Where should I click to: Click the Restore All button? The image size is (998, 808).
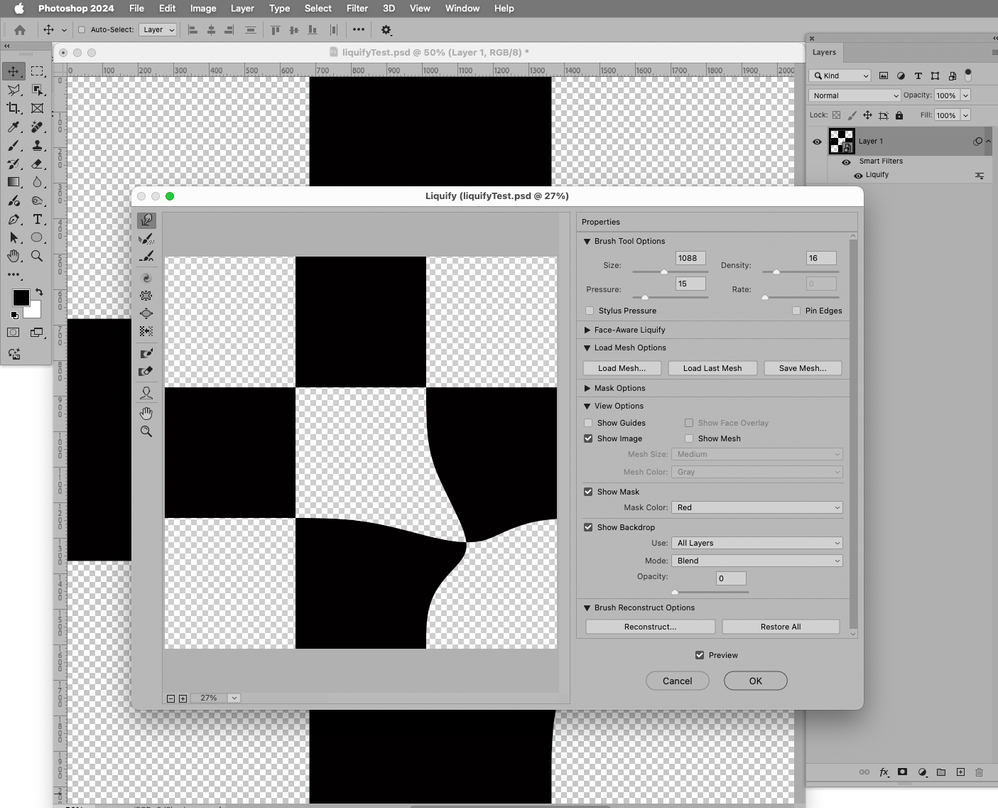click(x=780, y=627)
